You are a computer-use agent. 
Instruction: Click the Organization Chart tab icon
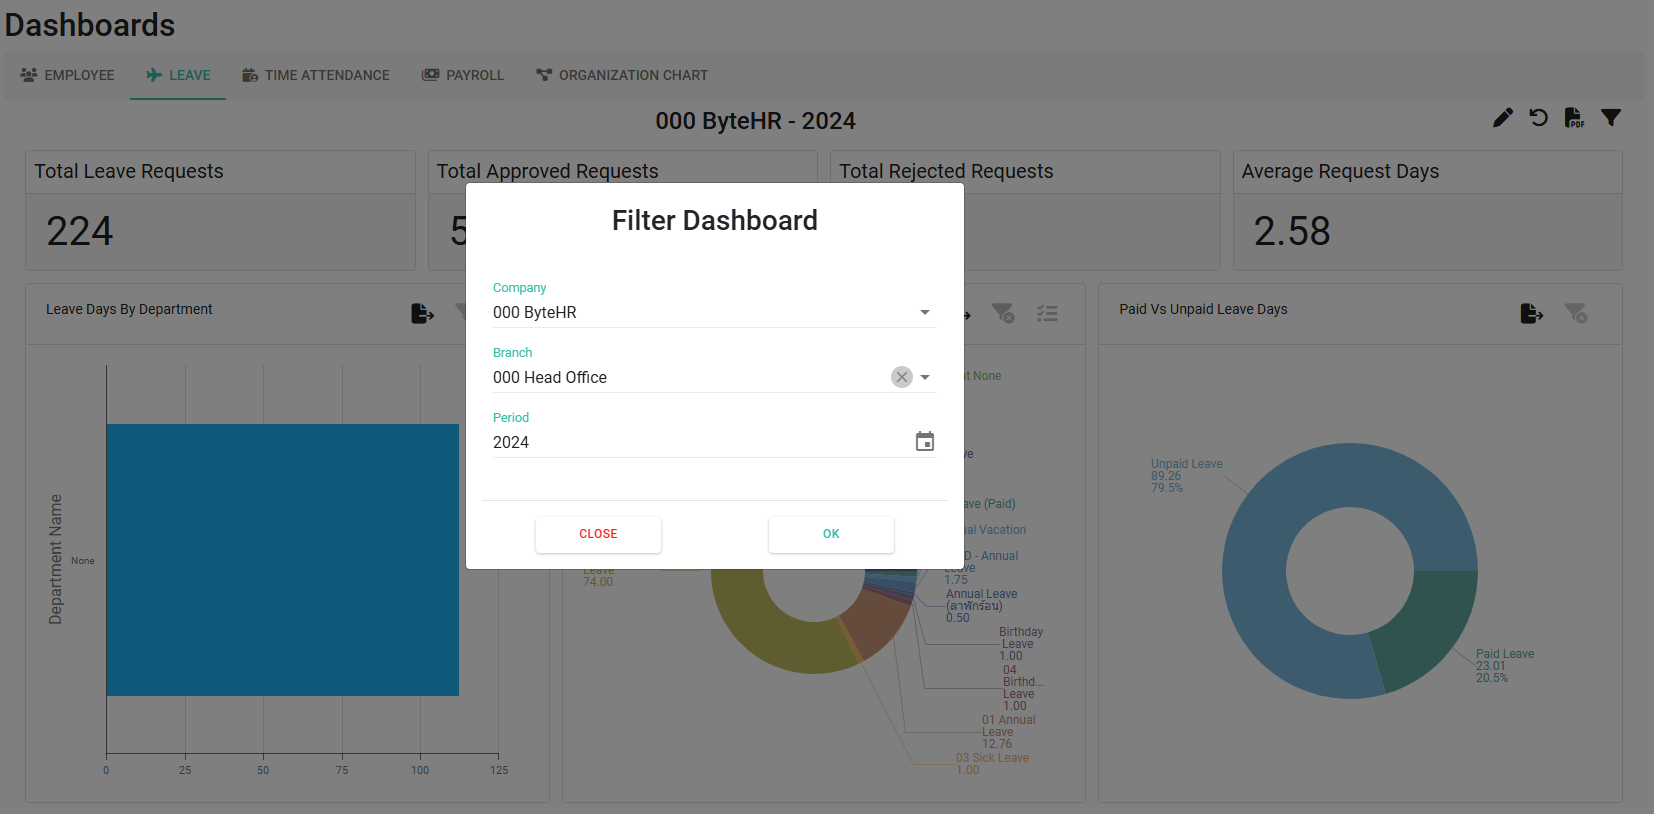click(544, 75)
